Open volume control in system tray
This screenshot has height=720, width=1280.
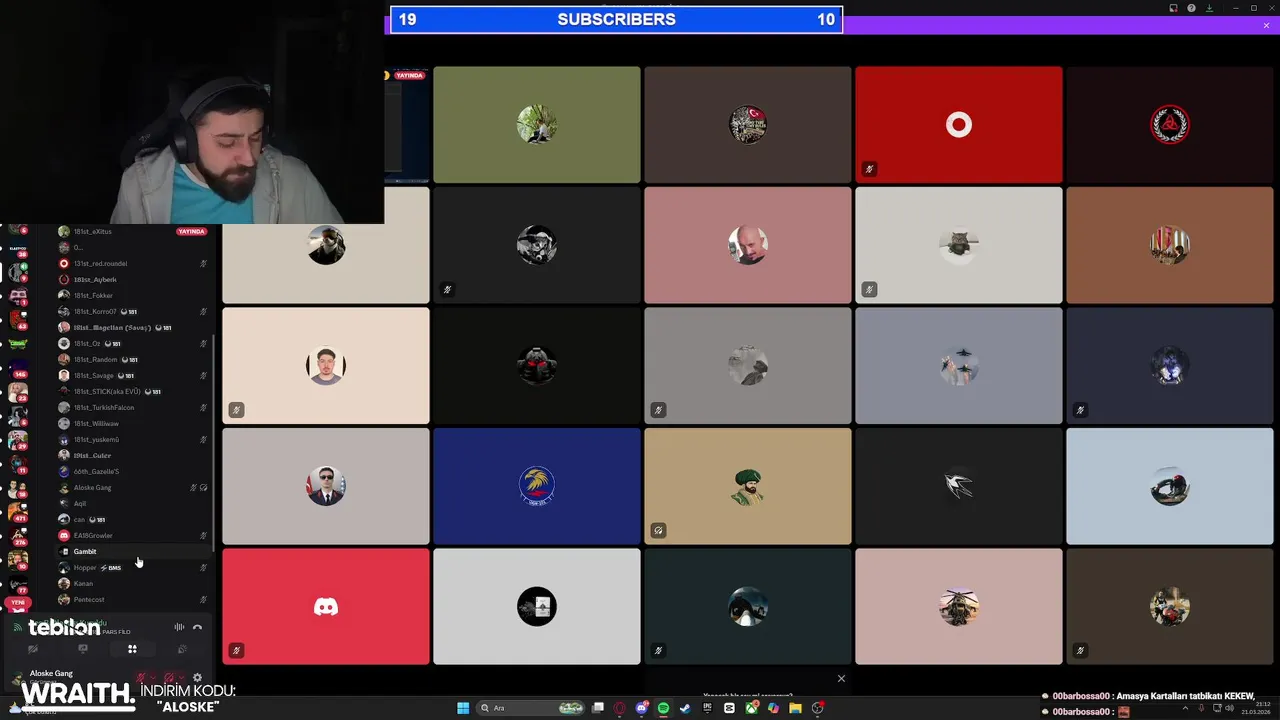click(1231, 708)
